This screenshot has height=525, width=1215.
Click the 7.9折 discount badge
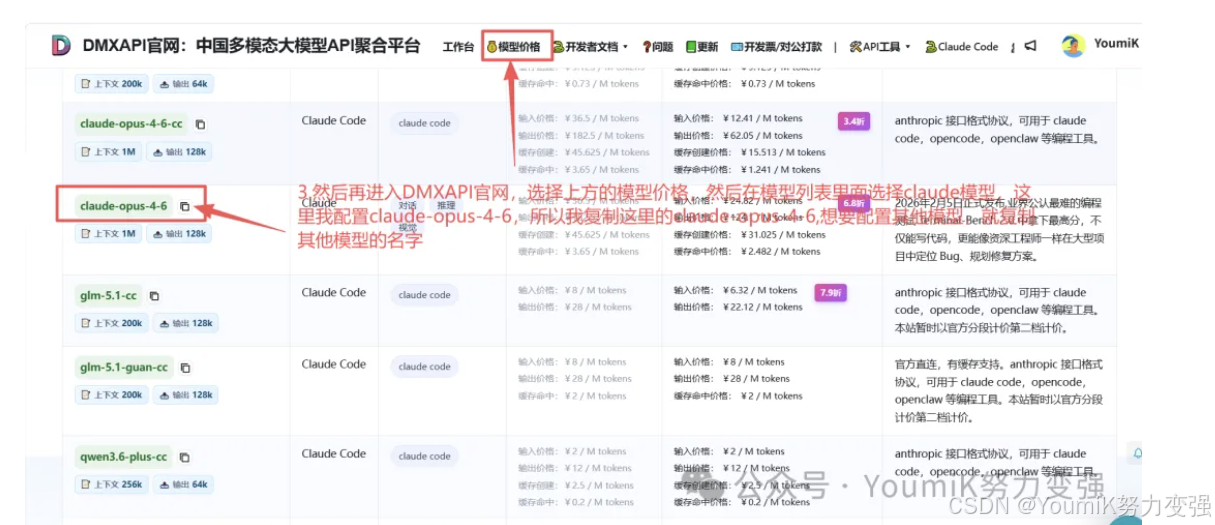point(830,294)
